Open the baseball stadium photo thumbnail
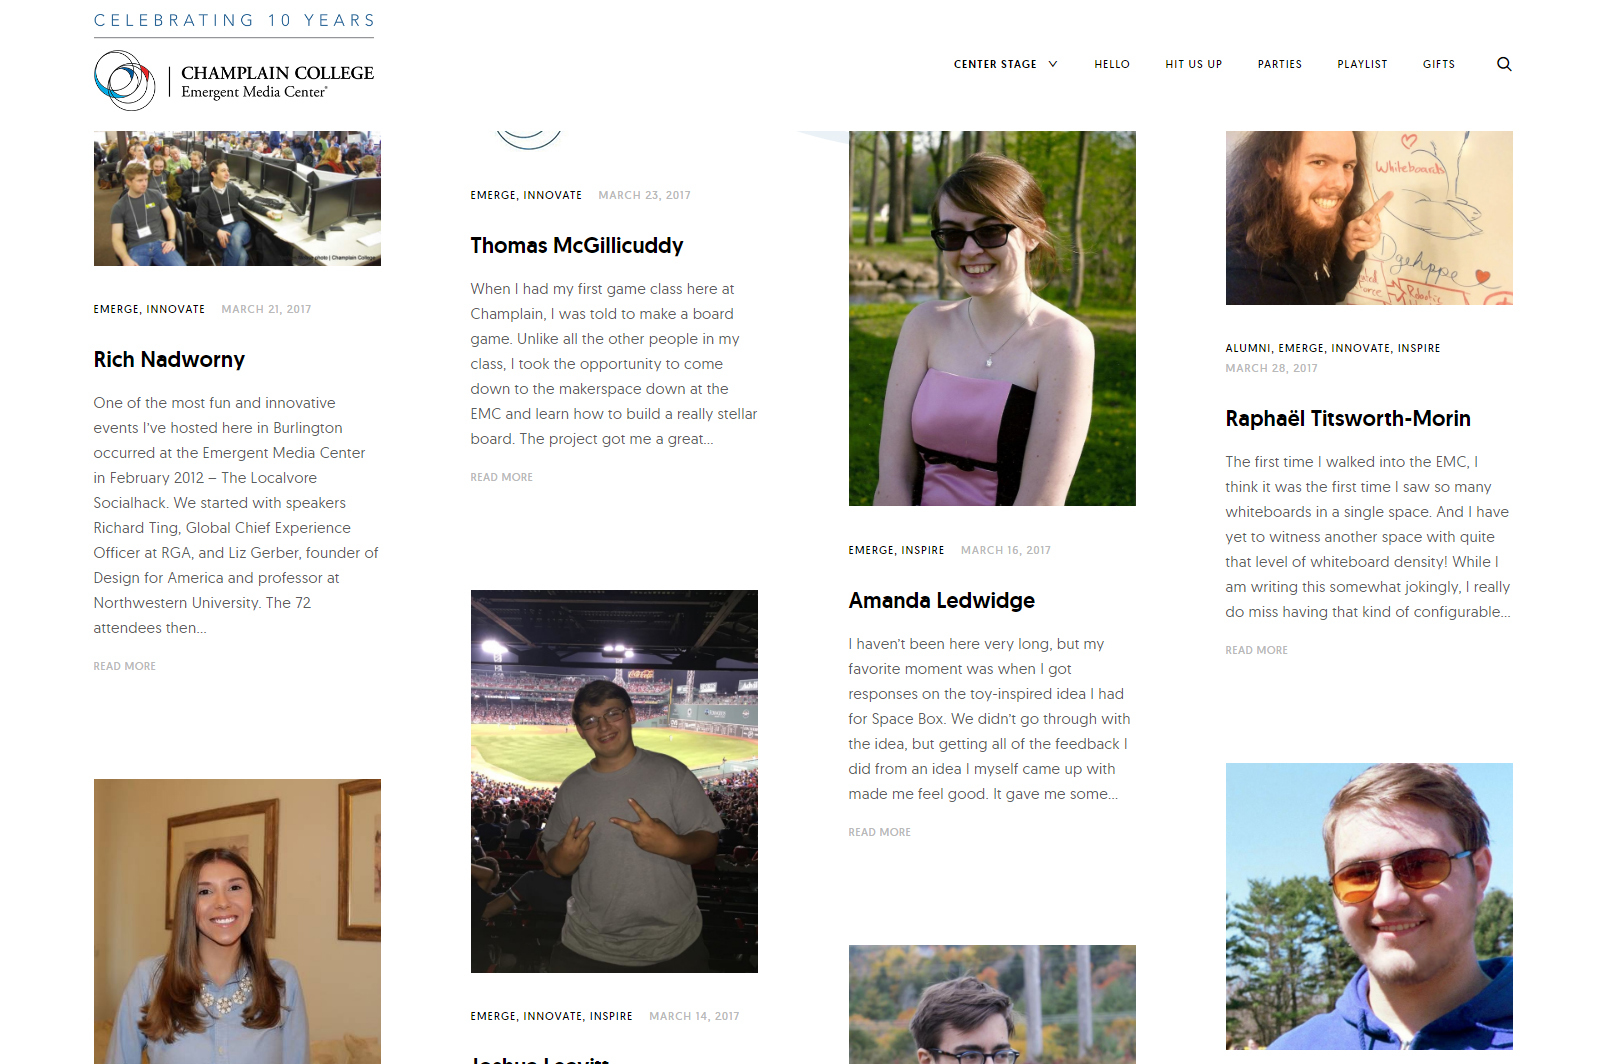 tap(614, 781)
